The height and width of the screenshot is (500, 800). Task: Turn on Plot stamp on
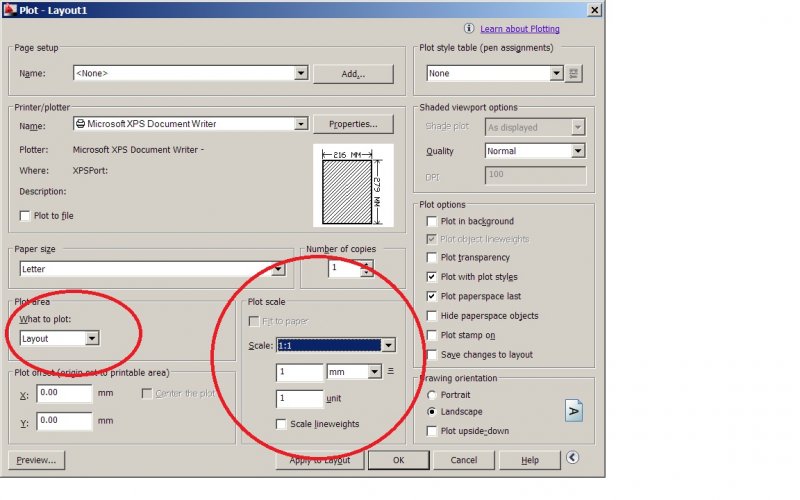click(432, 335)
